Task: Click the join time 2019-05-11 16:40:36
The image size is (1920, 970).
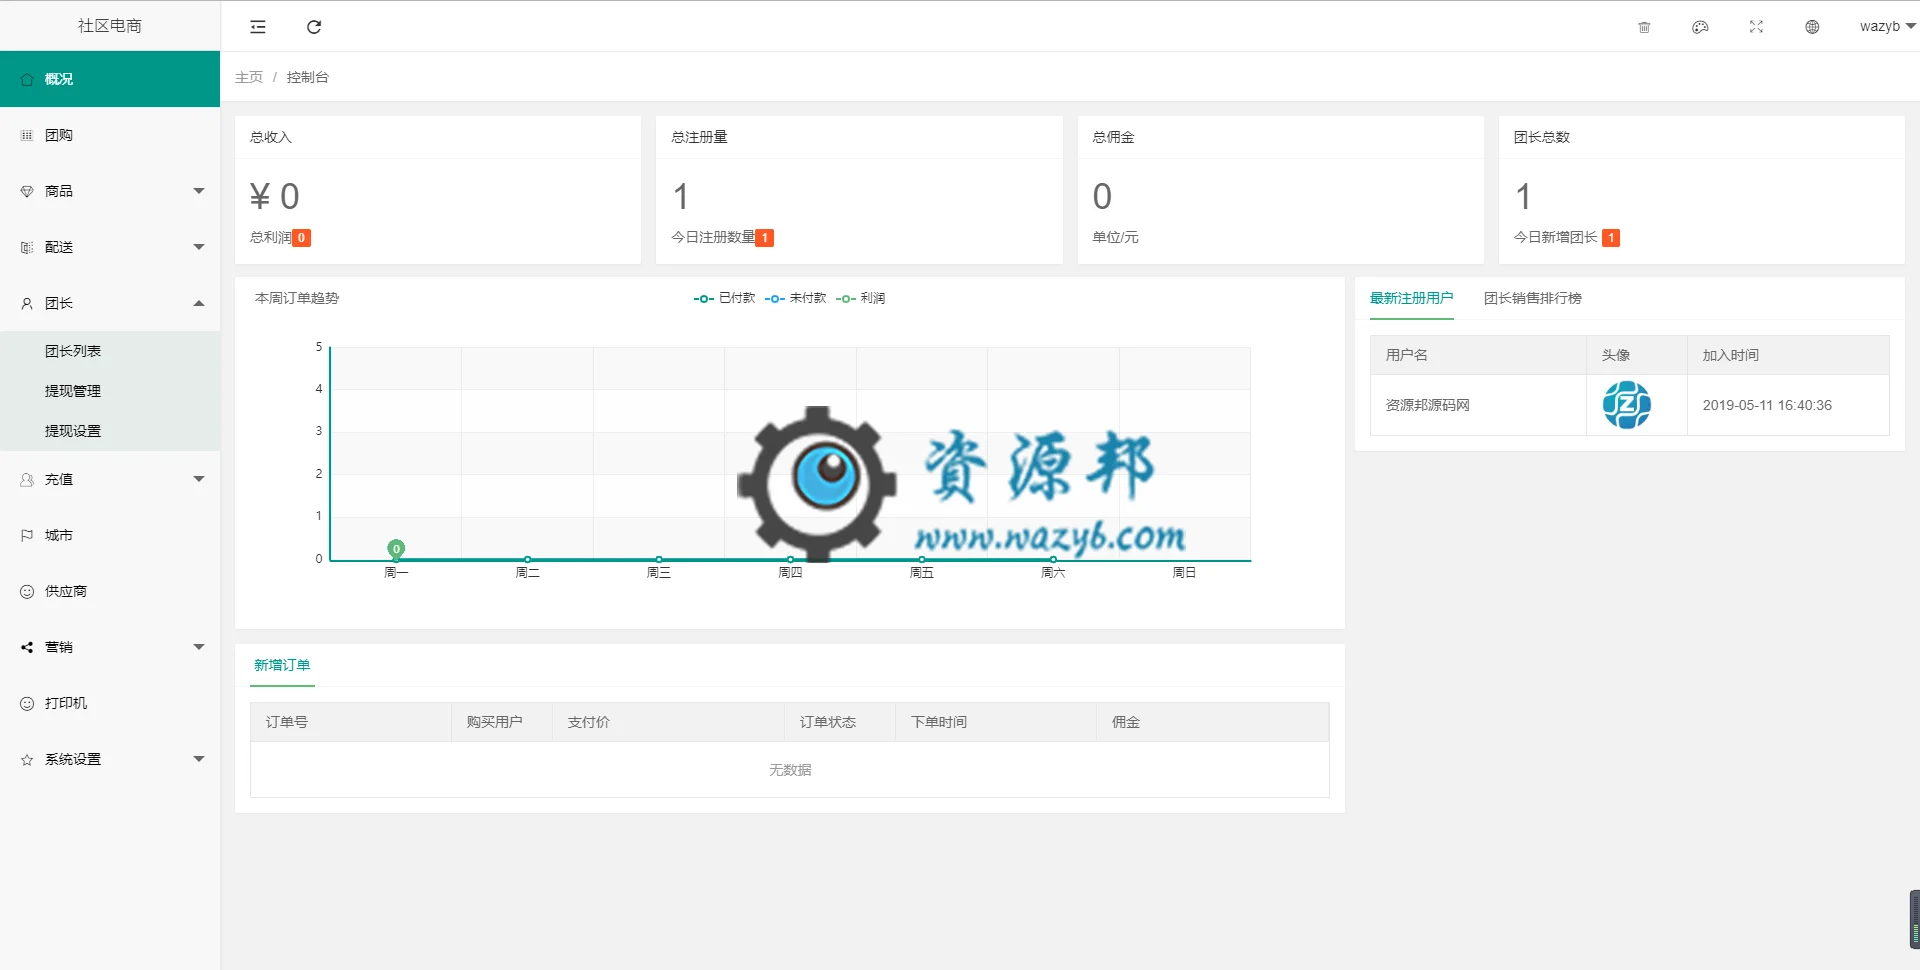Action: point(1767,405)
